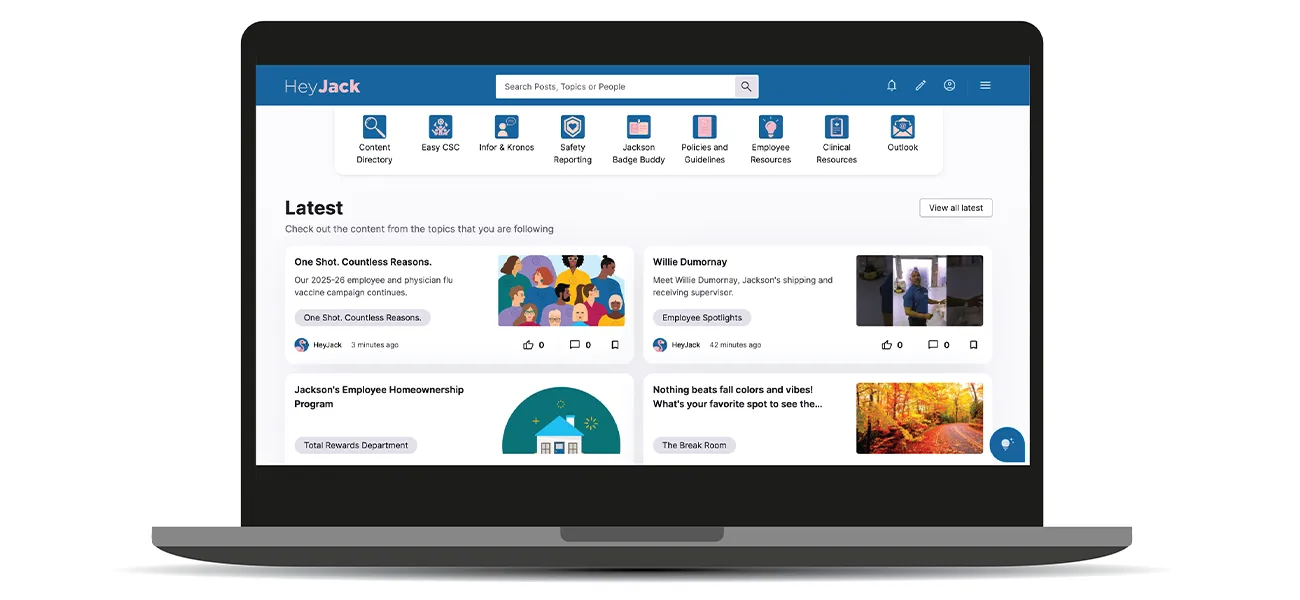
Task: Open the Employee Resources lightbulb icon
Action: (x=771, y=127)
